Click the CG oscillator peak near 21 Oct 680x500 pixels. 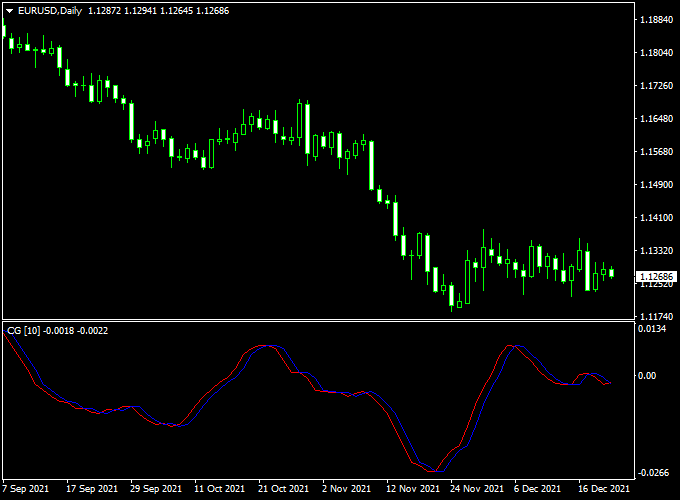tap(264, 346)
